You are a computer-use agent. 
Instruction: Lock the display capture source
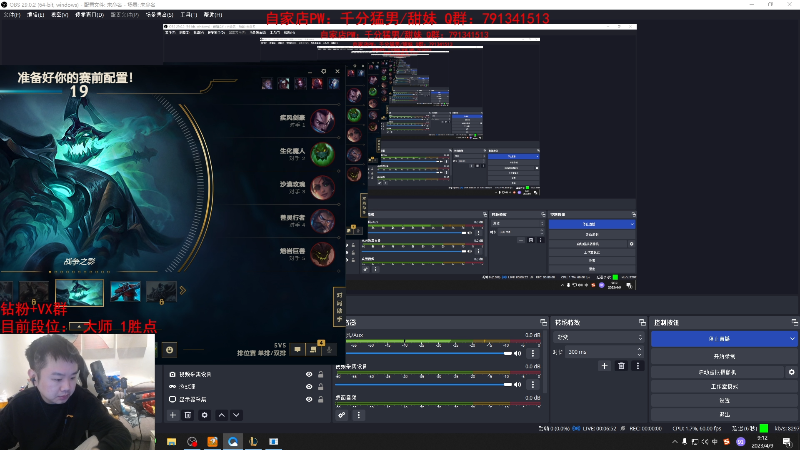320,399
